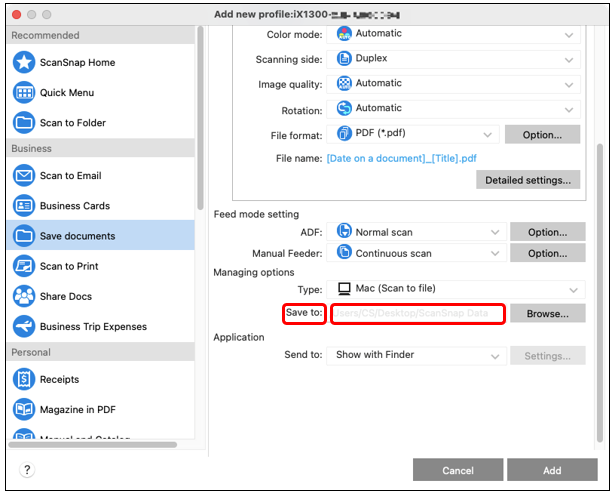Expand the Image quality dropdown
The width and height of the screenshot is (614, 496).
pyautogui.click(x=453, y=84)
